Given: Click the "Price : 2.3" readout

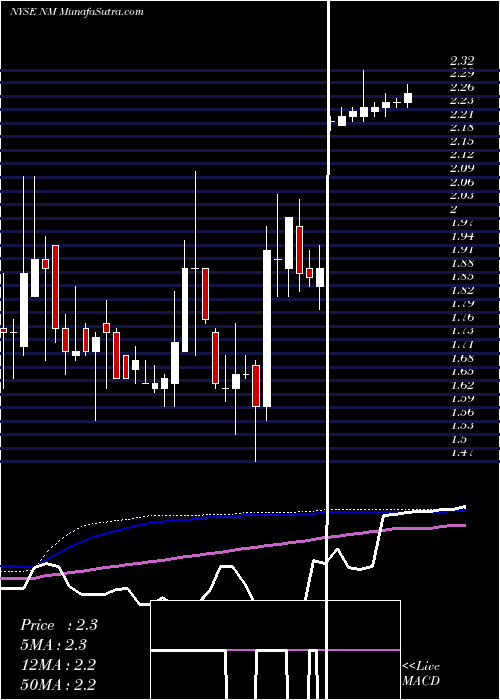Looking at the screenshot, I should pos(58,625).
